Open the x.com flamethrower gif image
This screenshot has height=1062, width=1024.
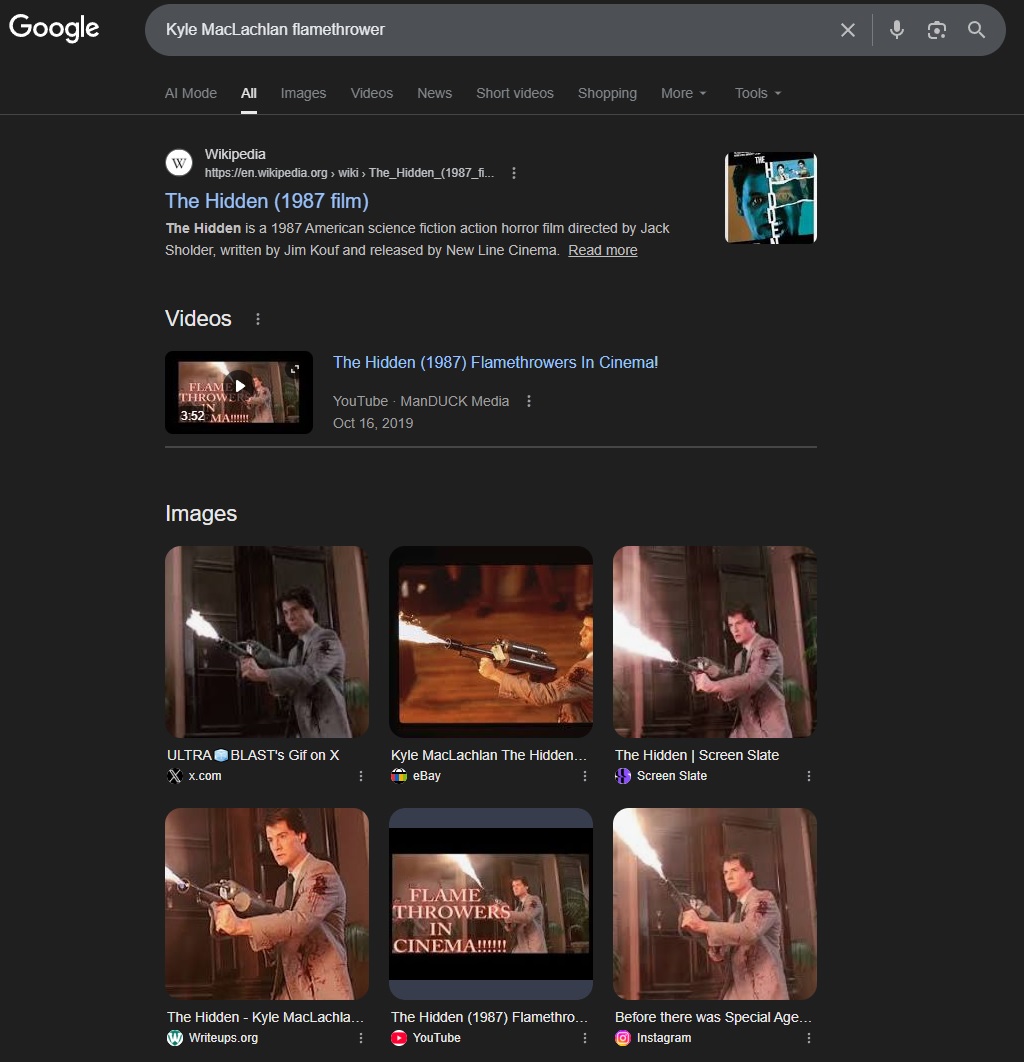(267, 642)
